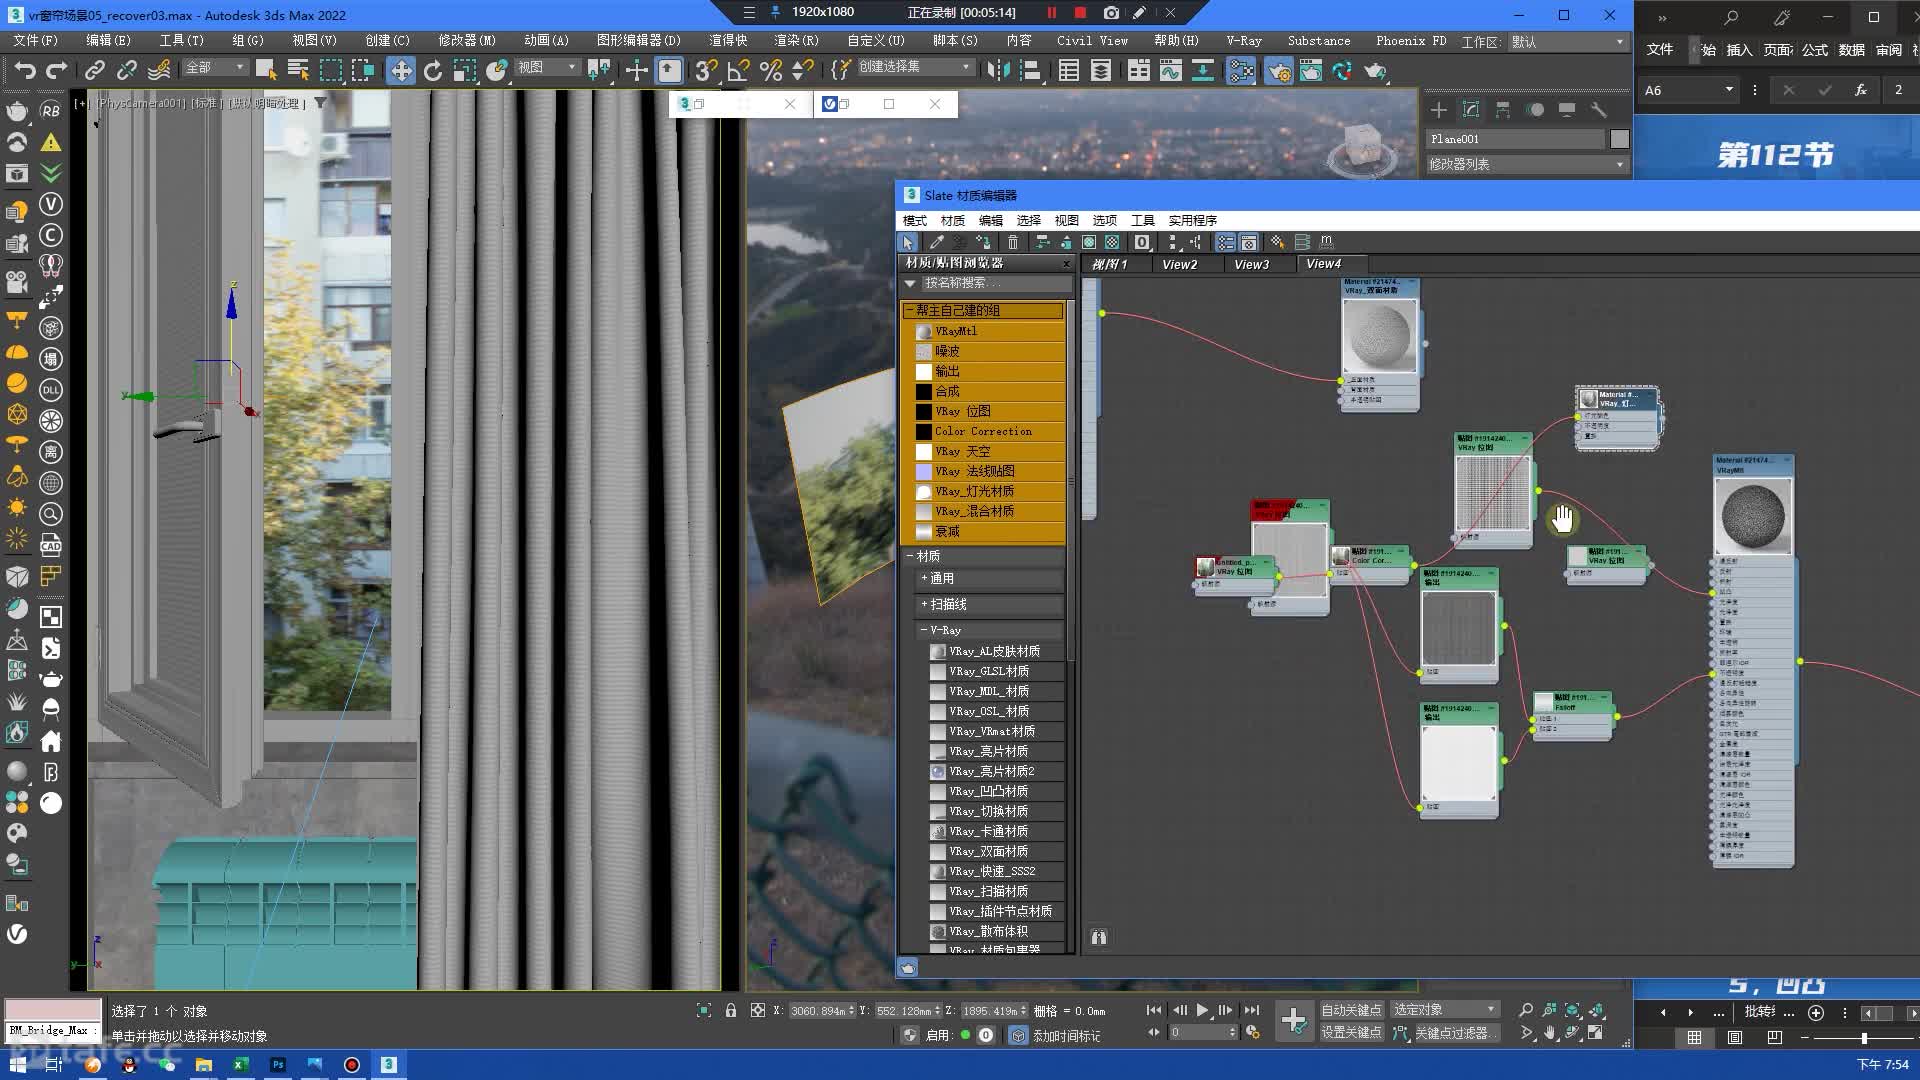Collapse the 帮主自己建的组 group
Viewport: 1920px width, 1080px height.
[x=910, y=310]
